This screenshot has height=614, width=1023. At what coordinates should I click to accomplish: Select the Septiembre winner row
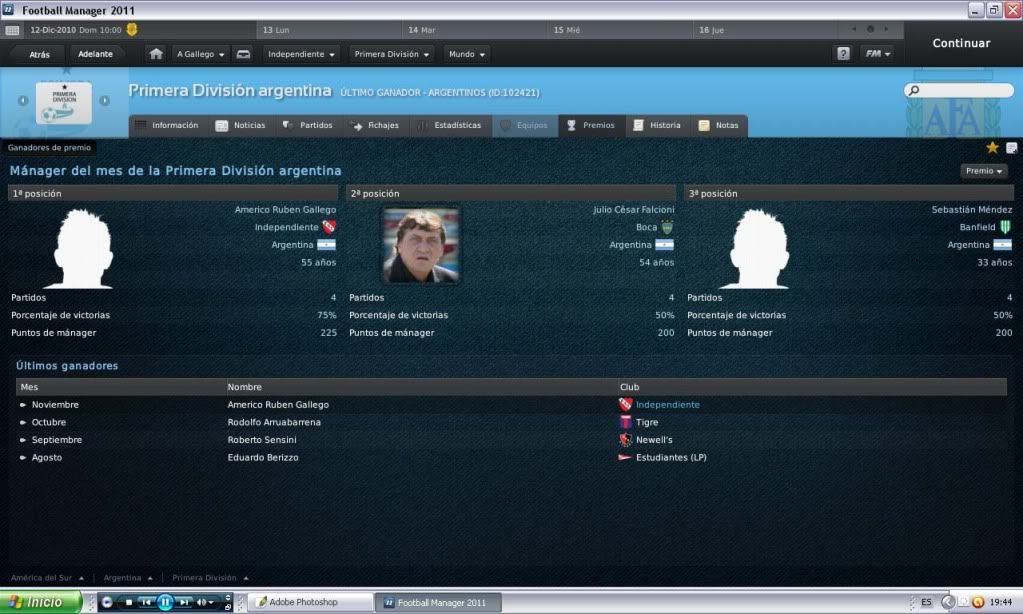pos(511,440)
